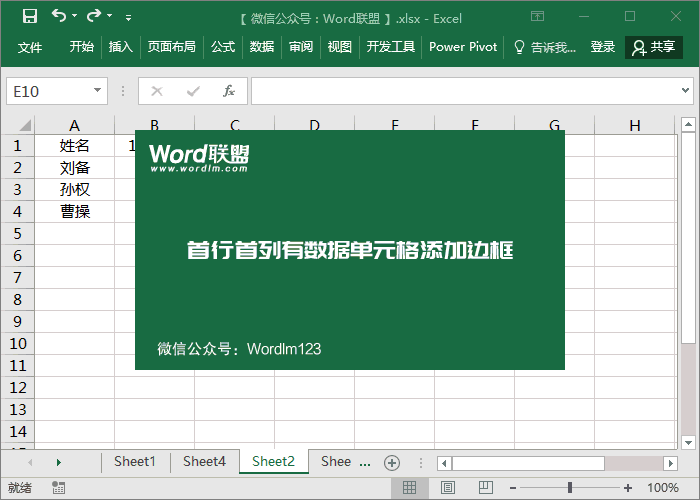Select column H header

point(635,125)
